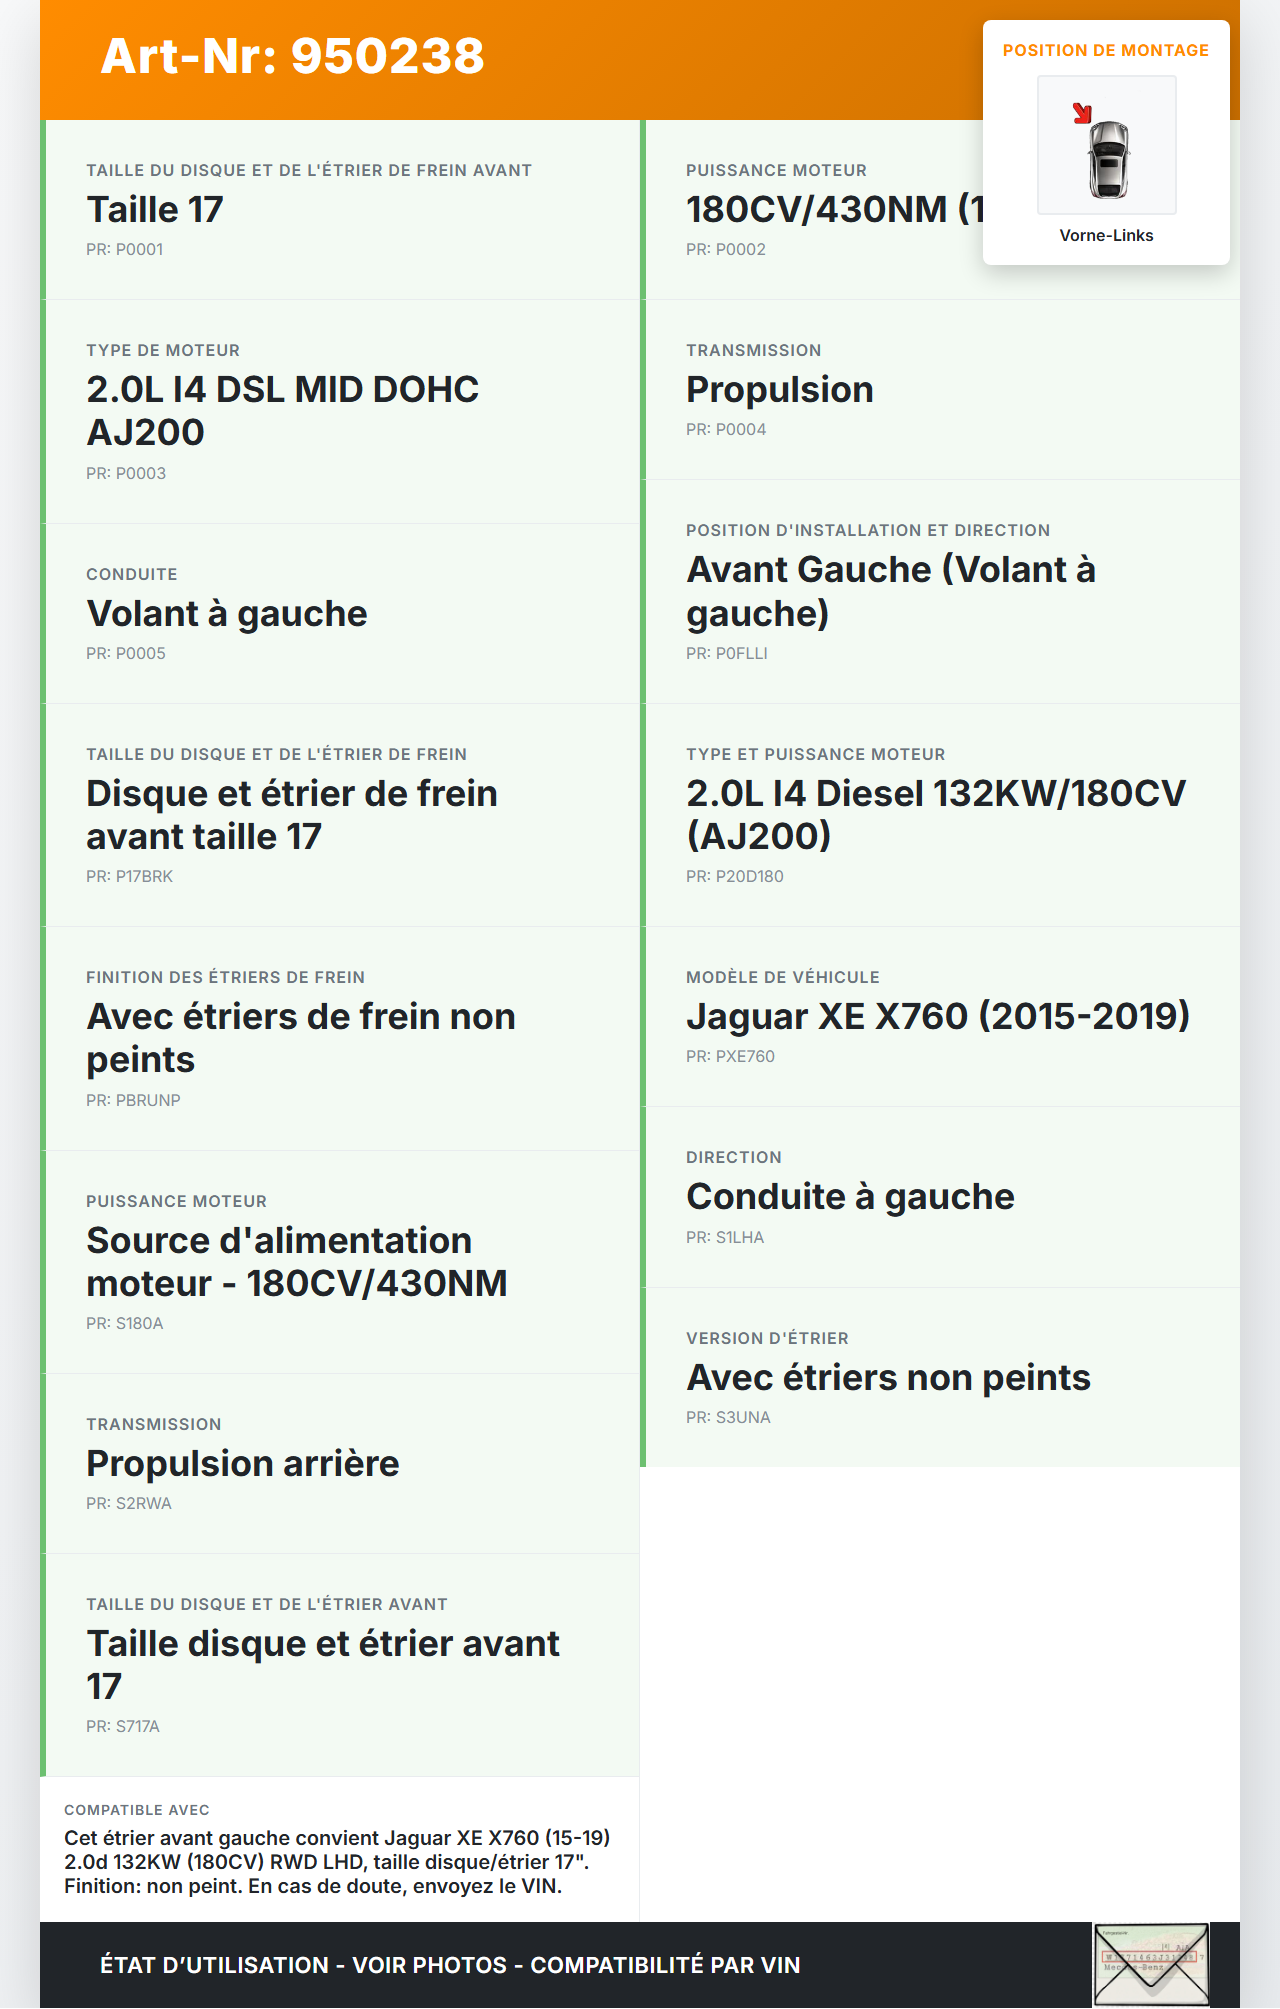The height and width of the screenshot is (2009, 1280).
Task: Click the Vorne-Links caption
Action: [1106, 236]
